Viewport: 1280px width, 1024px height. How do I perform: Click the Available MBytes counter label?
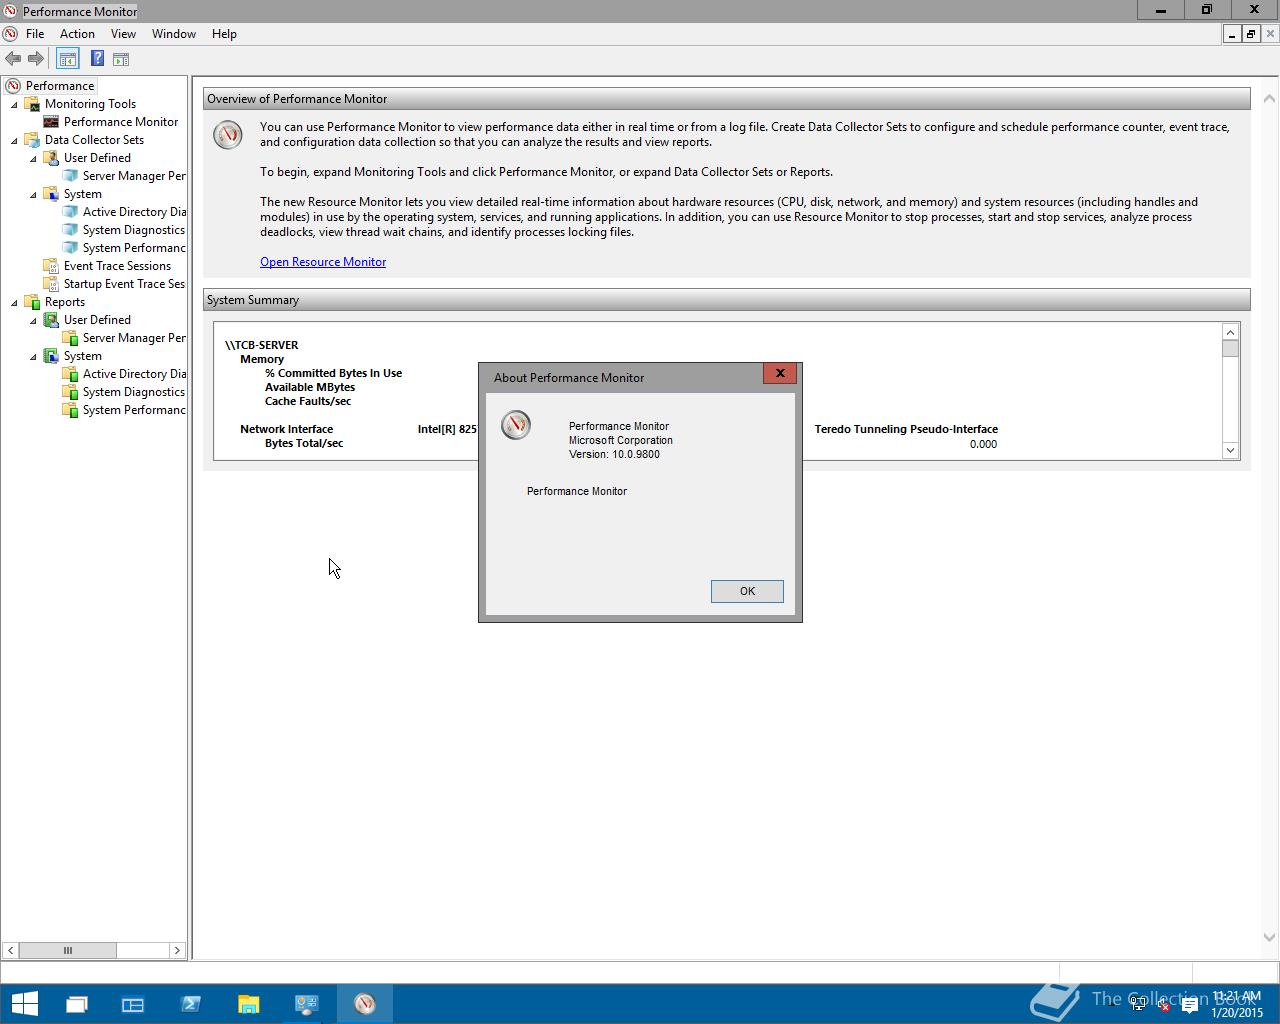[x=310, y=387]
